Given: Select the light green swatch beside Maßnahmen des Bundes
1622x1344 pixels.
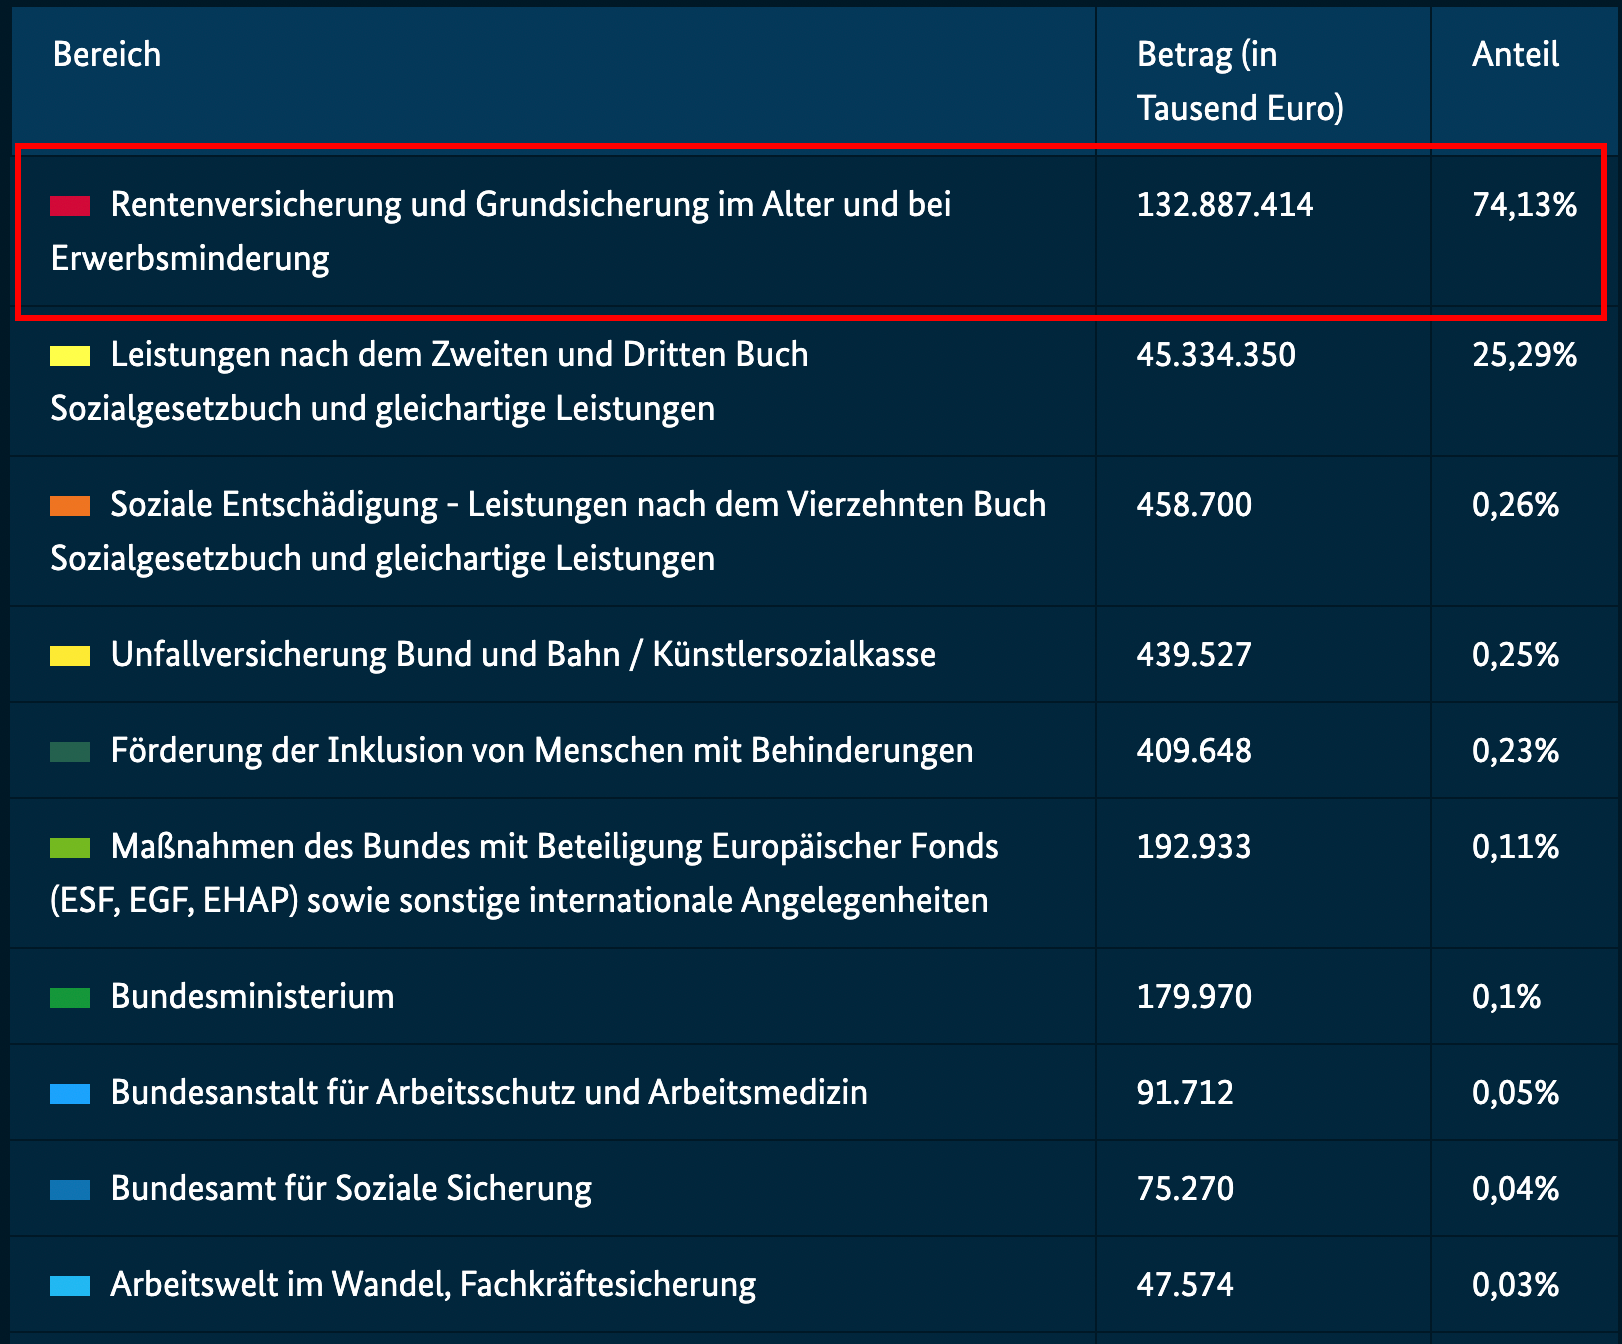Looking at the screenshot, I should (x=70, y=848).
